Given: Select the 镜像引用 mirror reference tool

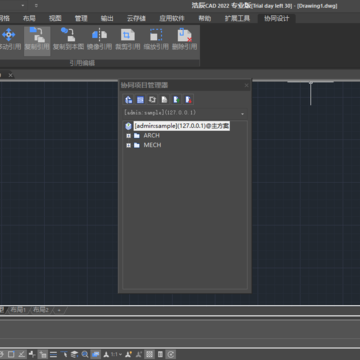Looking at the screenshot, I should point(99,39).
